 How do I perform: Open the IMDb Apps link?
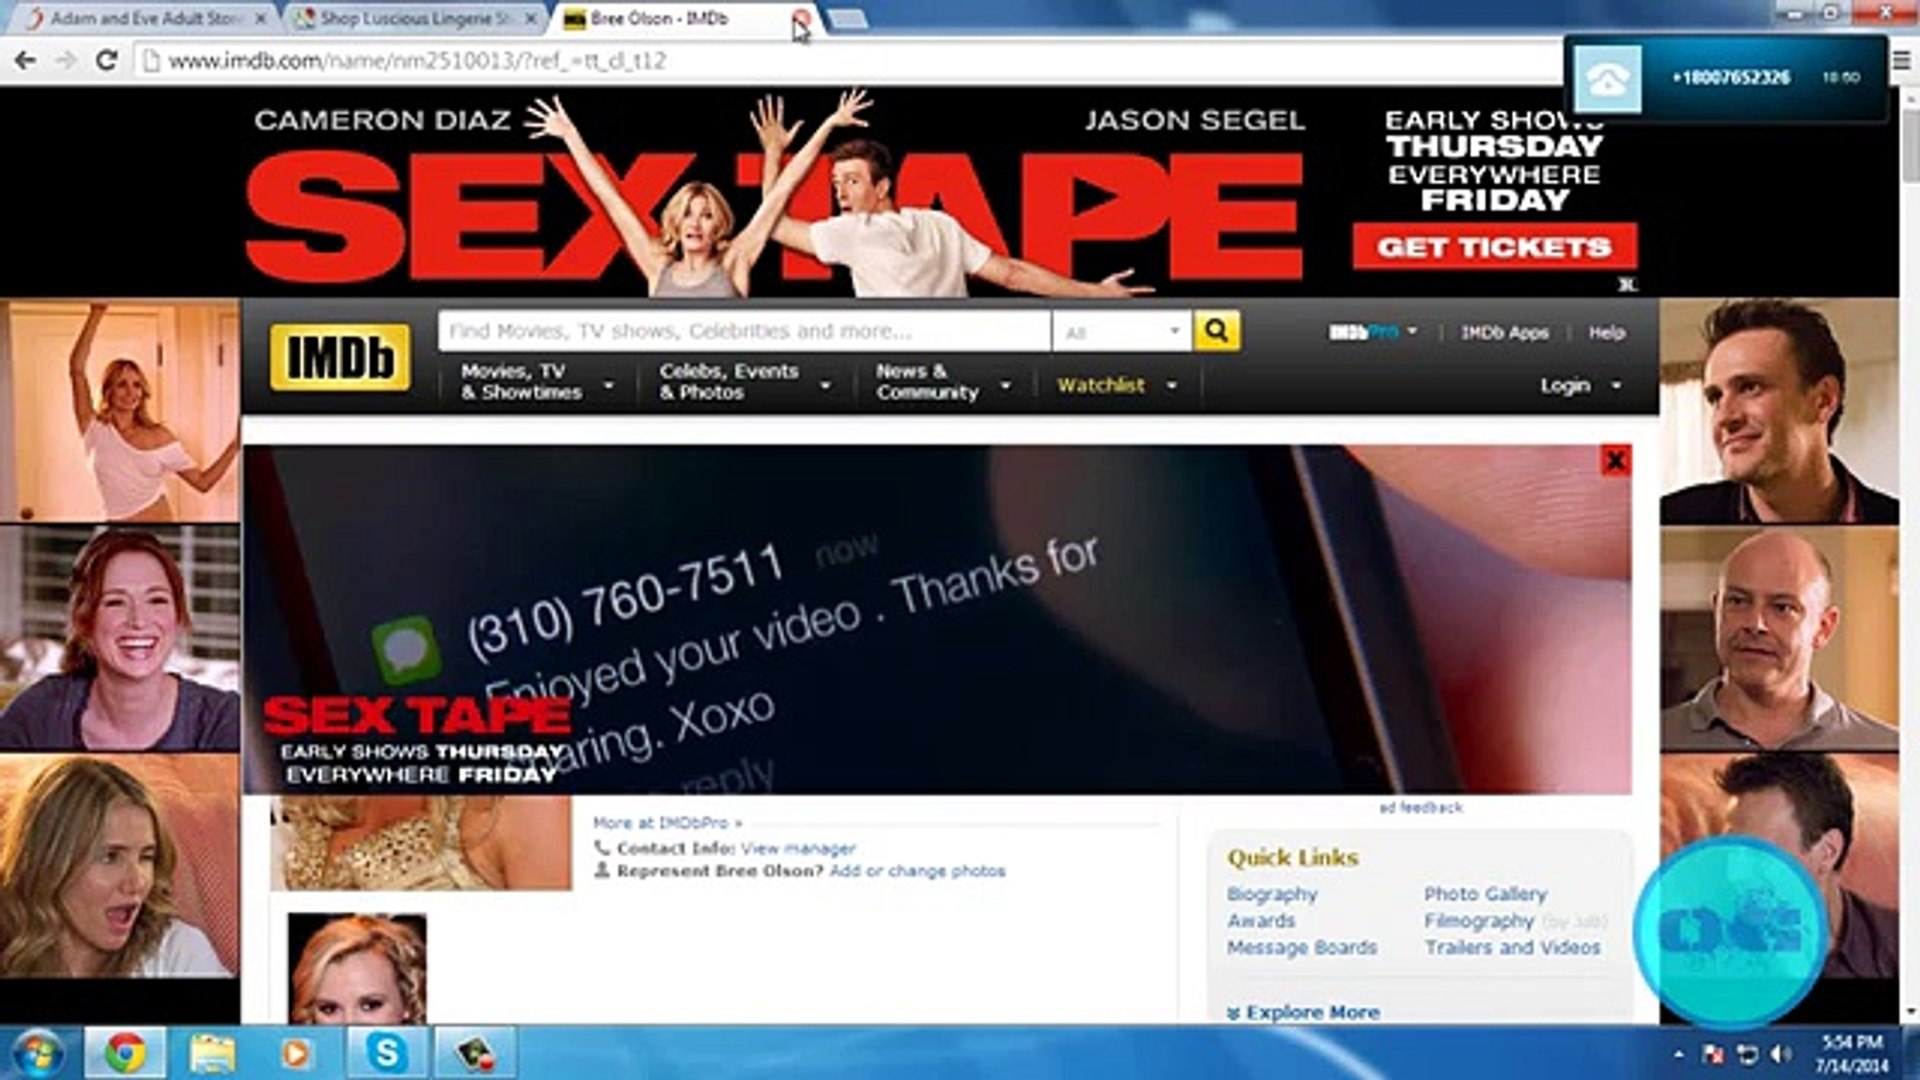coord(1504,333)
